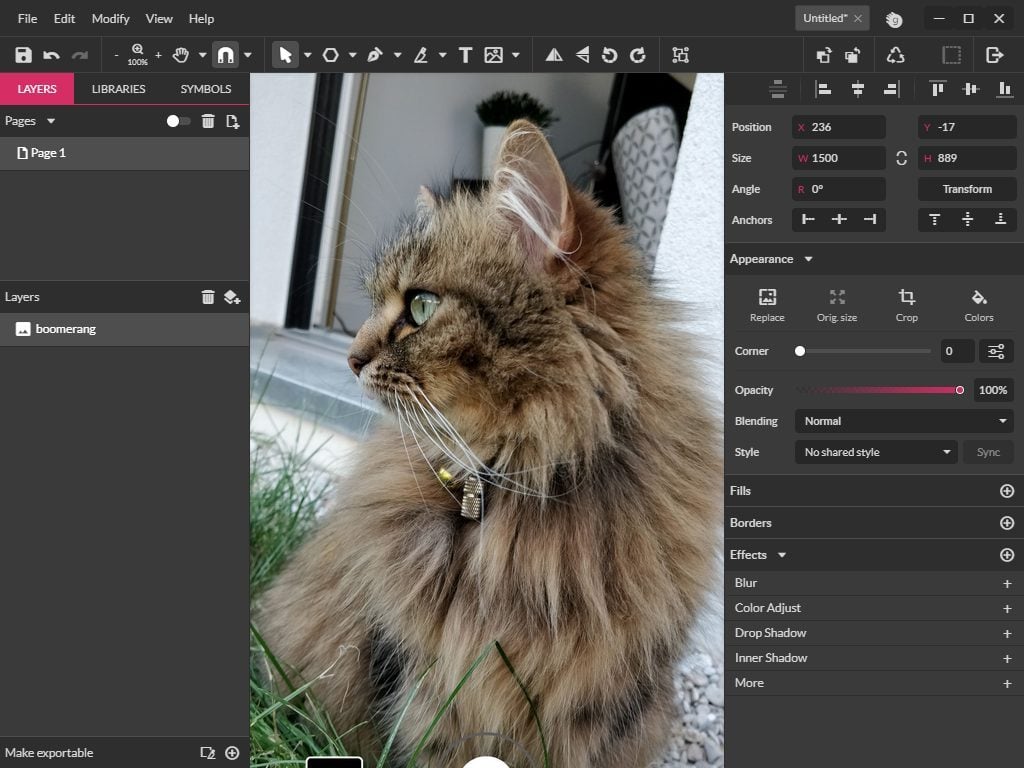
Task: Flip the image vertically
Action: [x=583, y=55]
